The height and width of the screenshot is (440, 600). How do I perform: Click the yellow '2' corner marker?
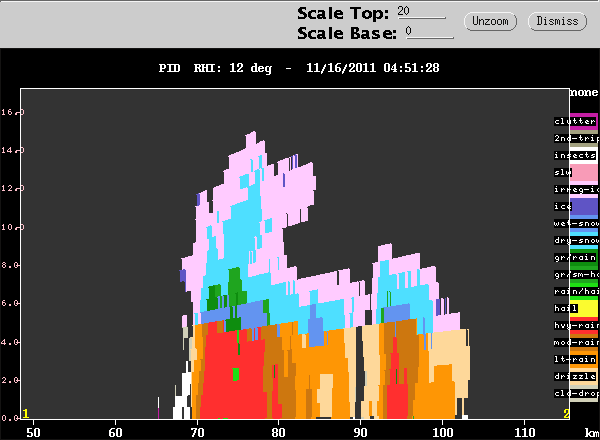point(566,414)
